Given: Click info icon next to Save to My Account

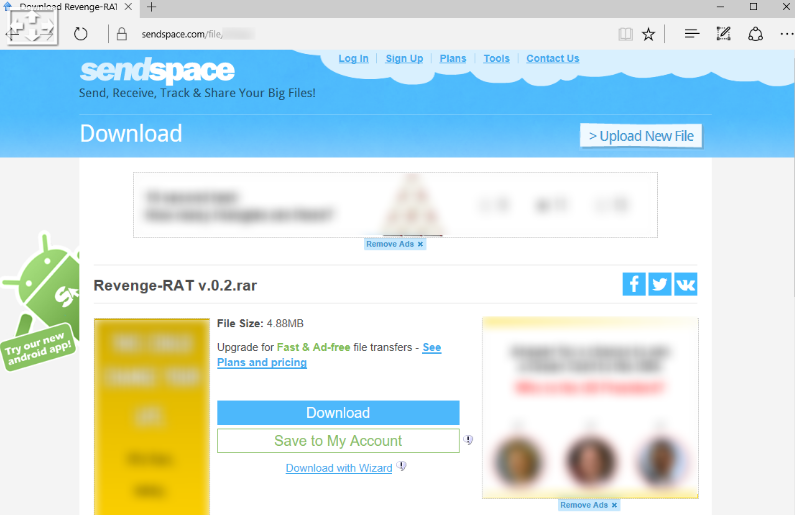Looking at the screenshot, I should tap(468, 440).
